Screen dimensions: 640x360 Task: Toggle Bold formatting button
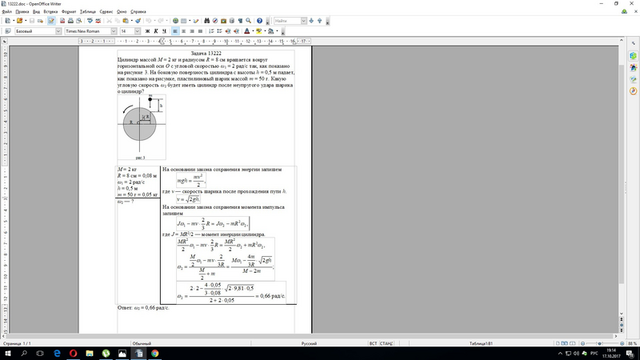[147, 31]
